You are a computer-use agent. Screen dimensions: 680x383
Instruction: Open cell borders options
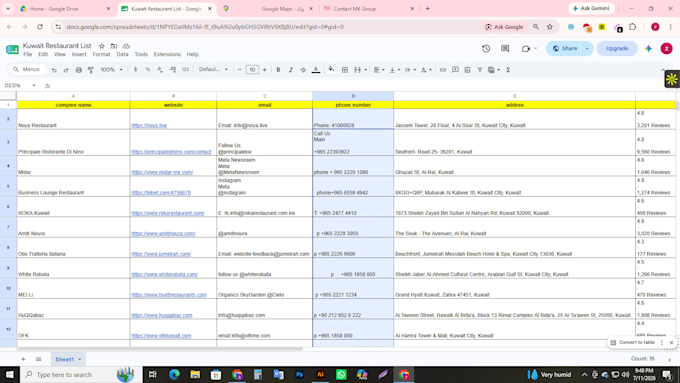[345, 69]
